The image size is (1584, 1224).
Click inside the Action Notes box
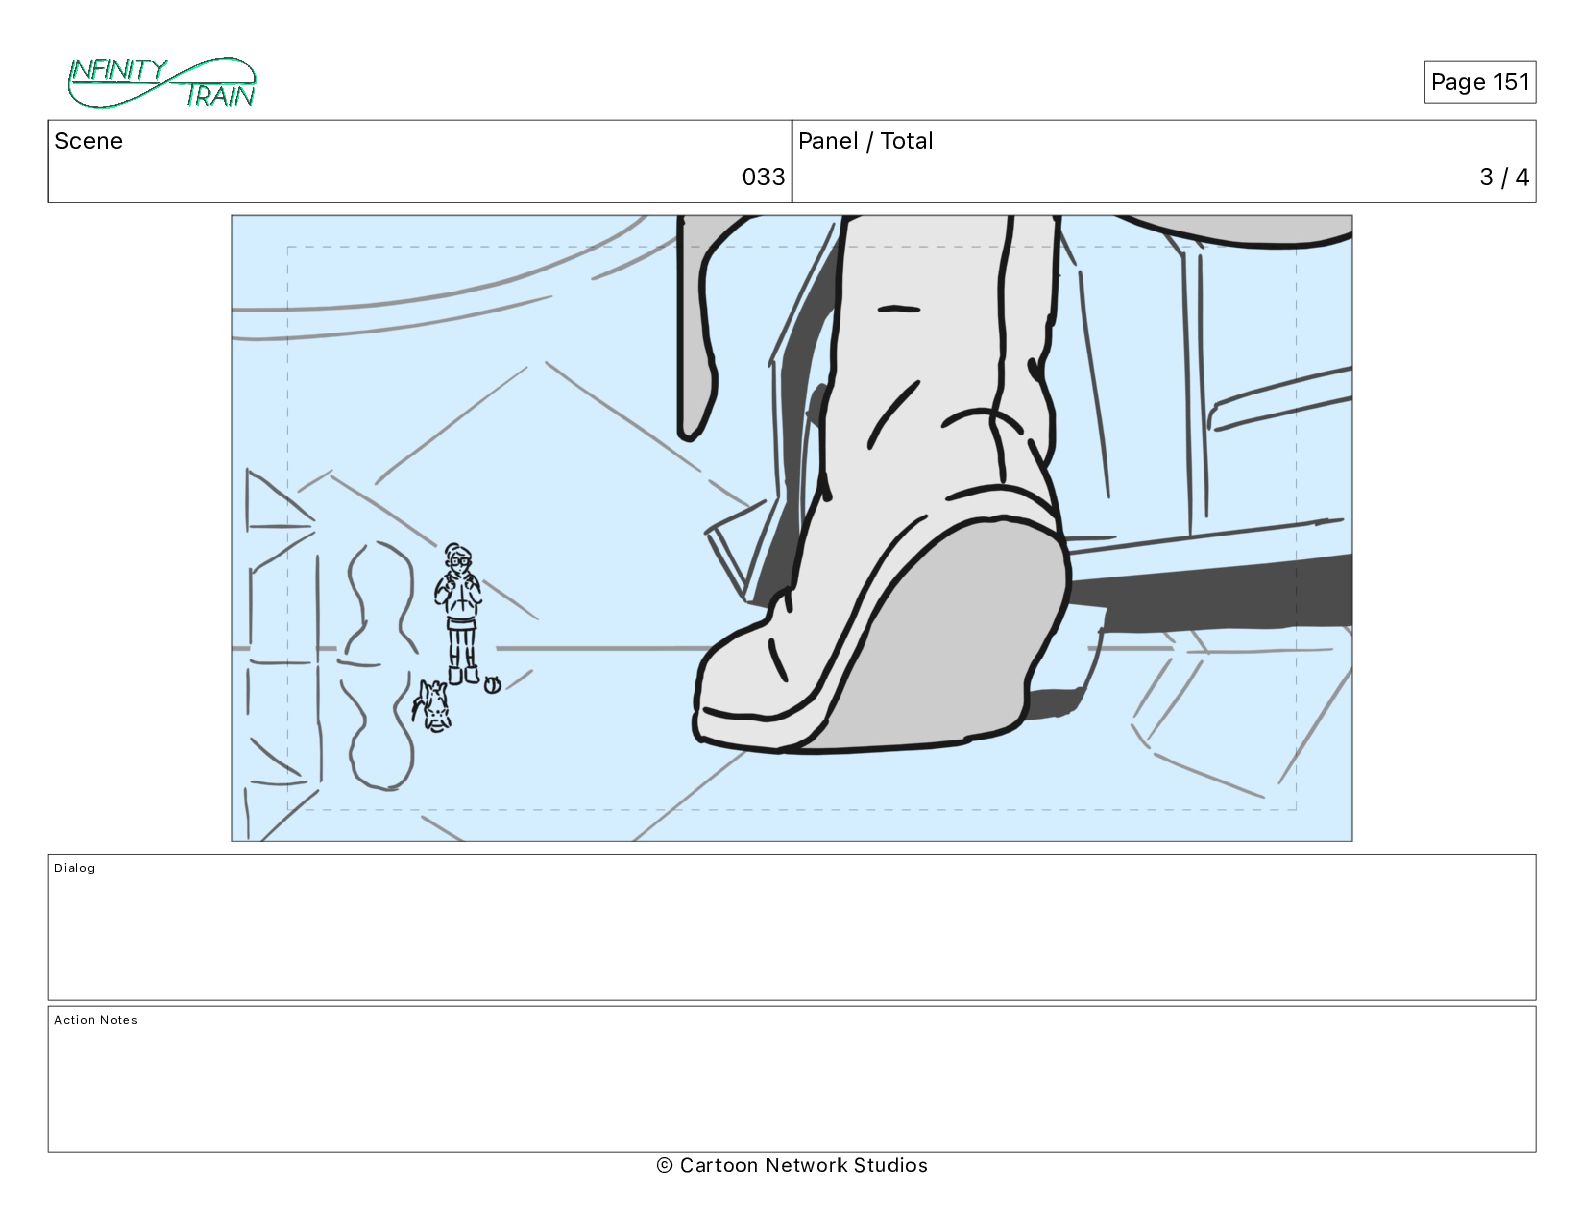(x=792, y=1079)
